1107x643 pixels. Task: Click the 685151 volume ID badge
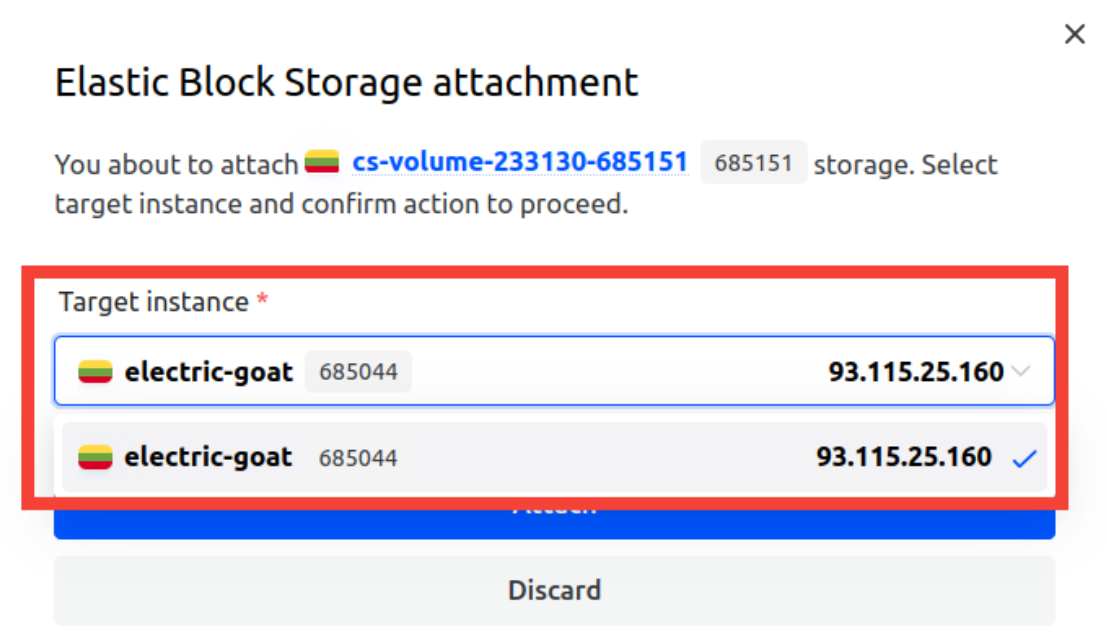point(753,163)
